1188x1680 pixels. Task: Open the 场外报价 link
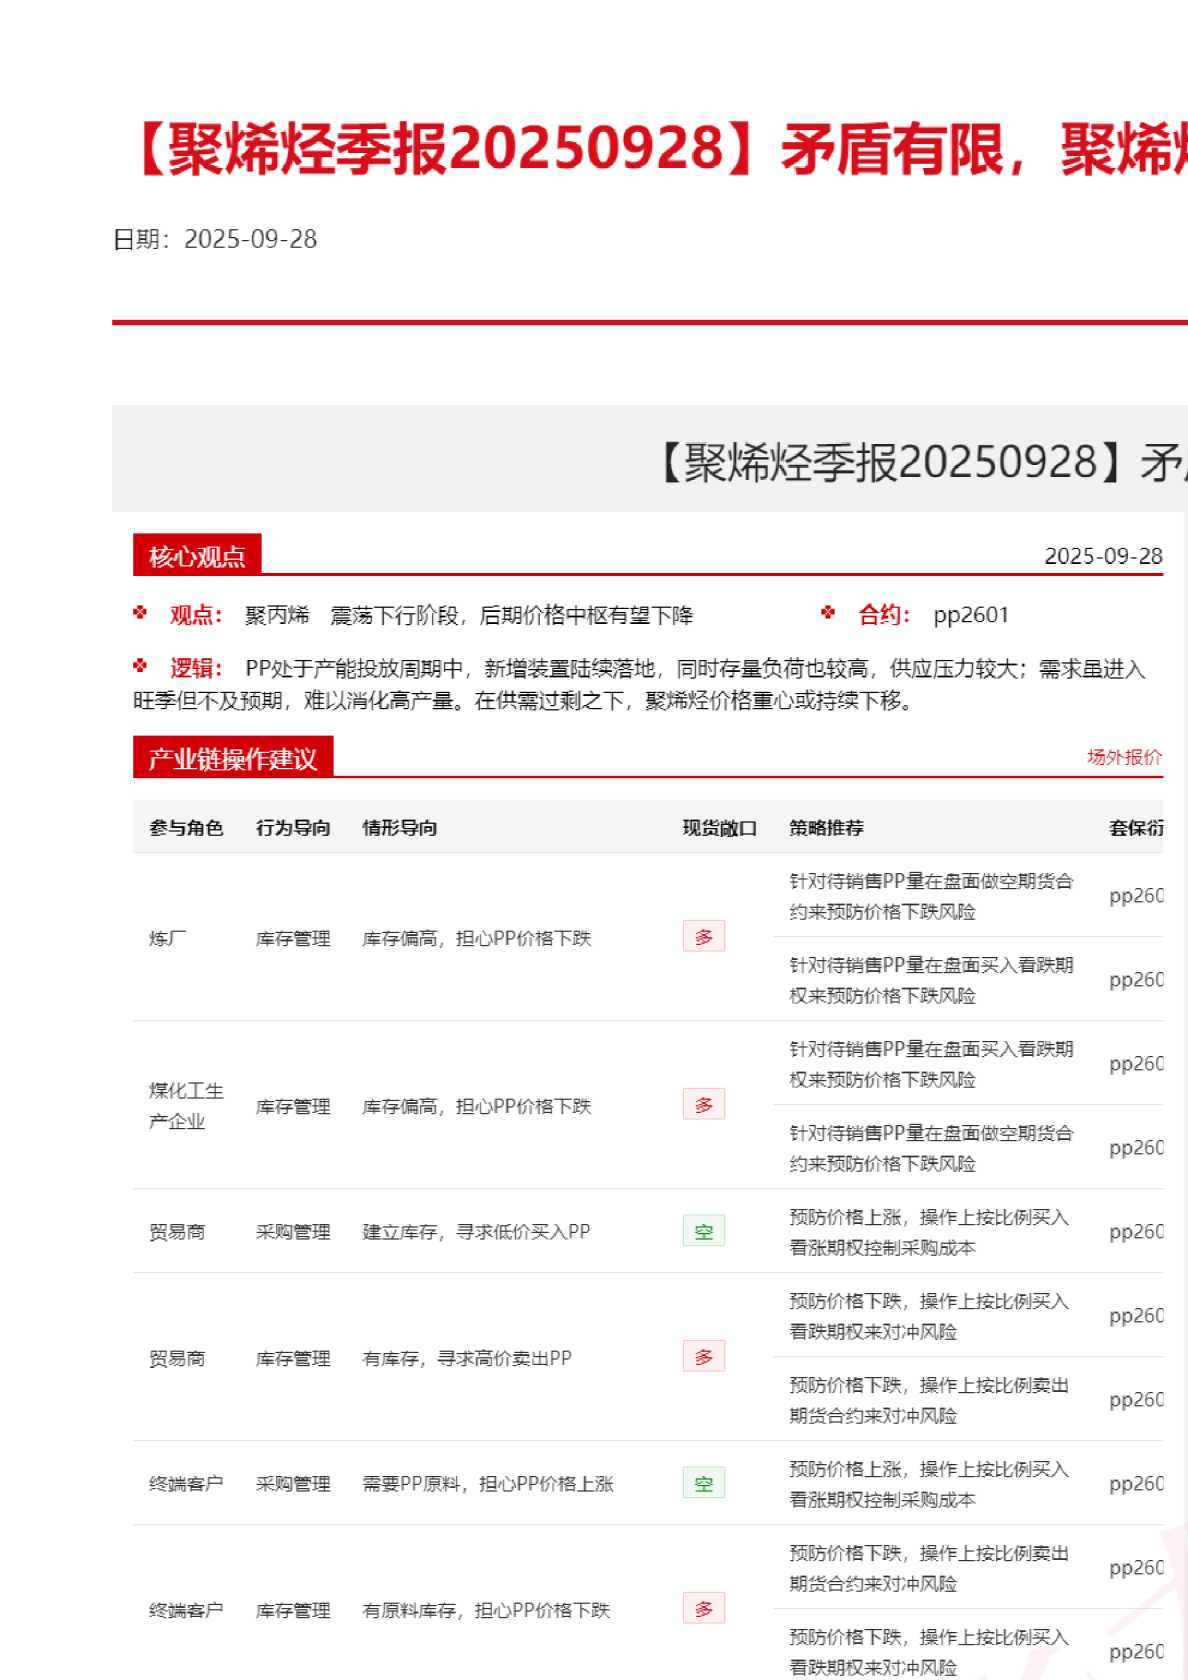[1124, 757]
